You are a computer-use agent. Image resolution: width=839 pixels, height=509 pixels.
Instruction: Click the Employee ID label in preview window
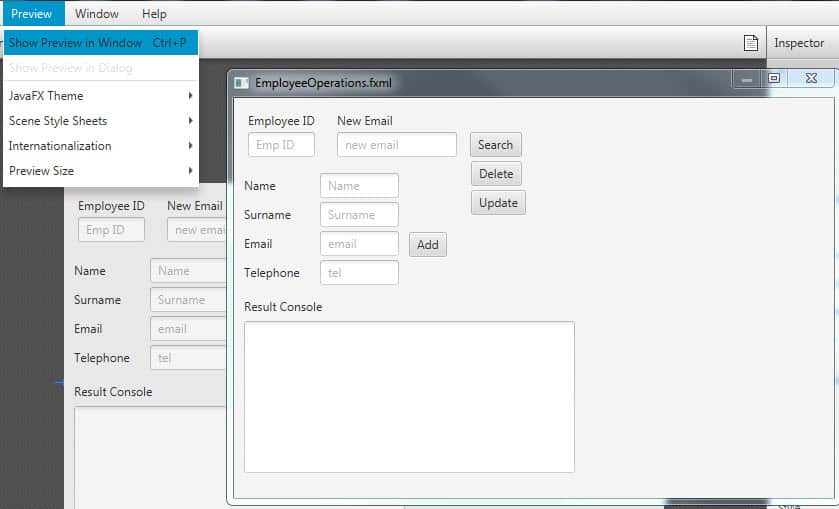pyautogui.click(x=281, y=121)
